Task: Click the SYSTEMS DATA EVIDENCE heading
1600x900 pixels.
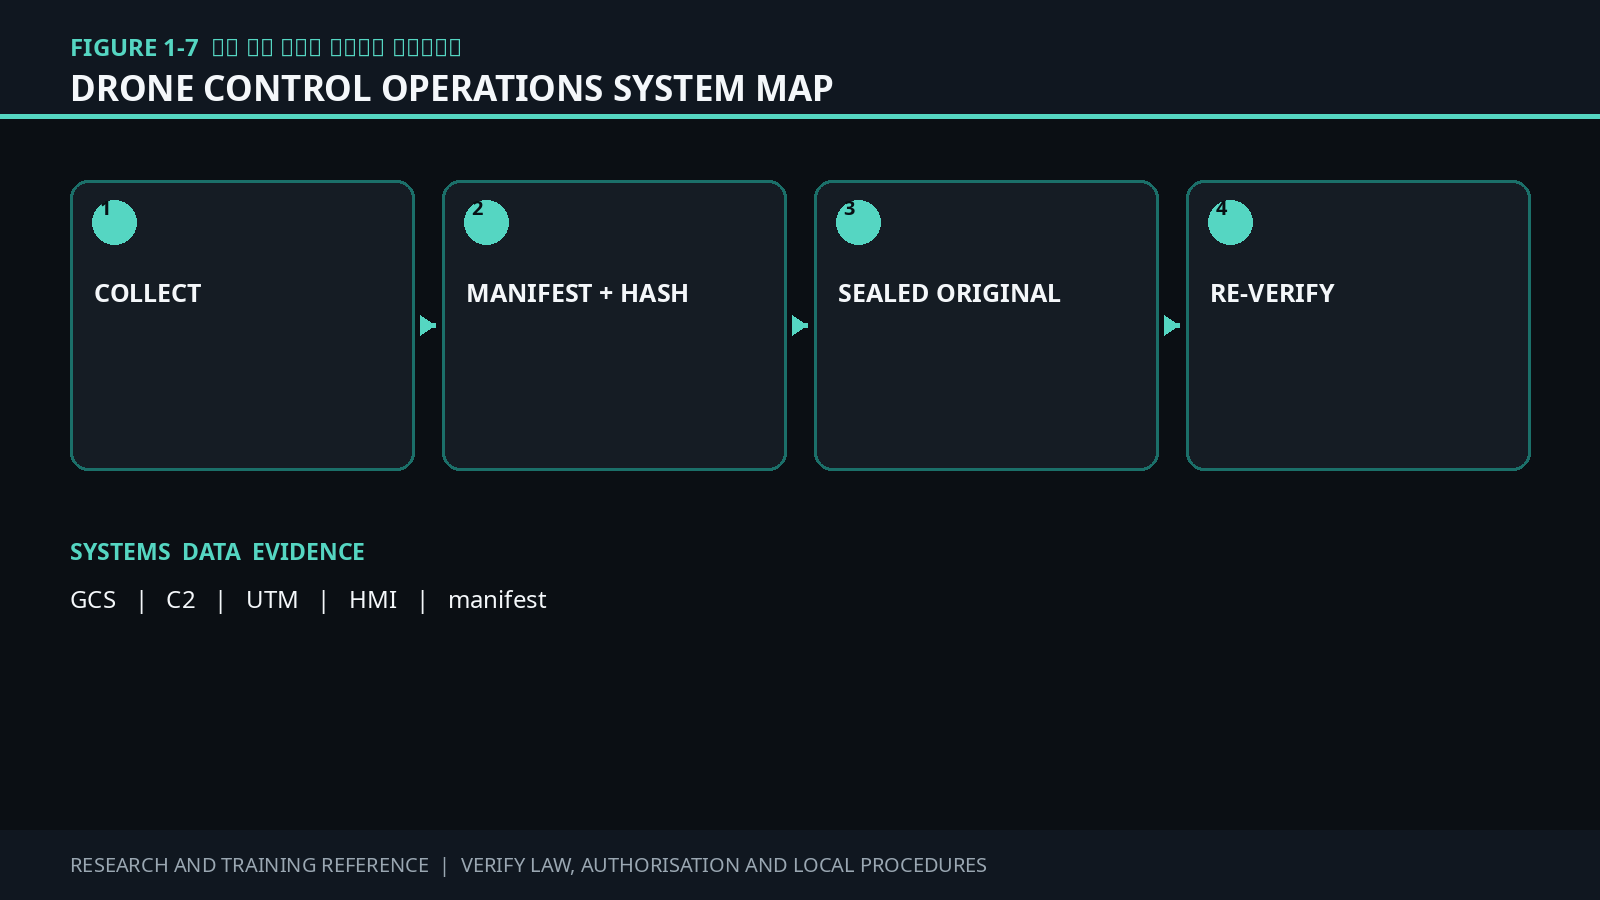Action: (x=217, y=552)
